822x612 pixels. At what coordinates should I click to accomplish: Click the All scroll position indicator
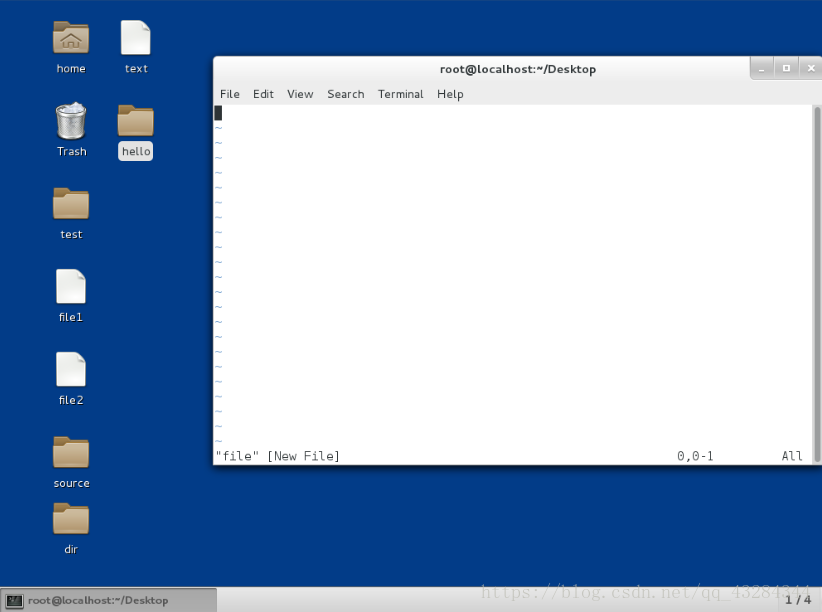pyautogui.click(x=792, y=456)
